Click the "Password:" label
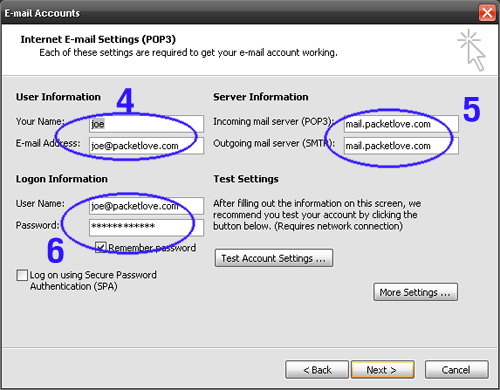 [37, 225]
